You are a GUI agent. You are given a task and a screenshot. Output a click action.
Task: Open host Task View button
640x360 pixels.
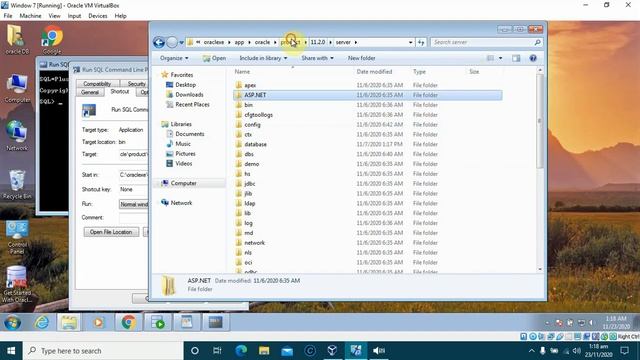tap(217, 351)
